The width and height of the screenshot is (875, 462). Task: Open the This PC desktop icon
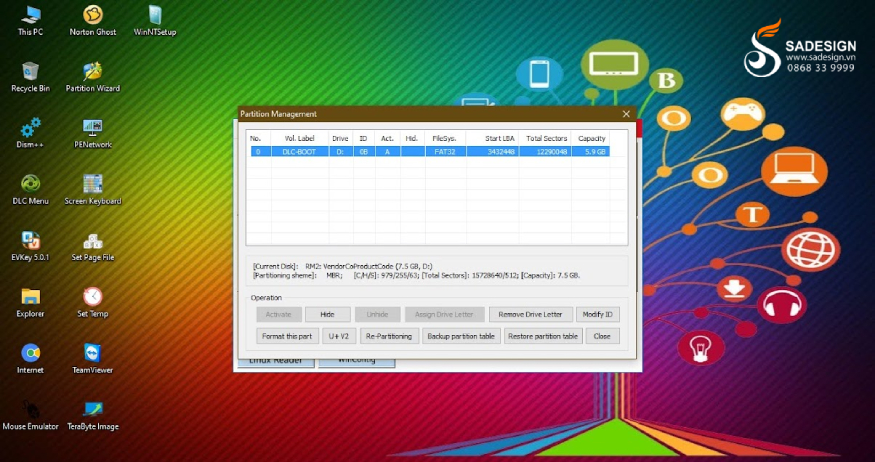30,21
